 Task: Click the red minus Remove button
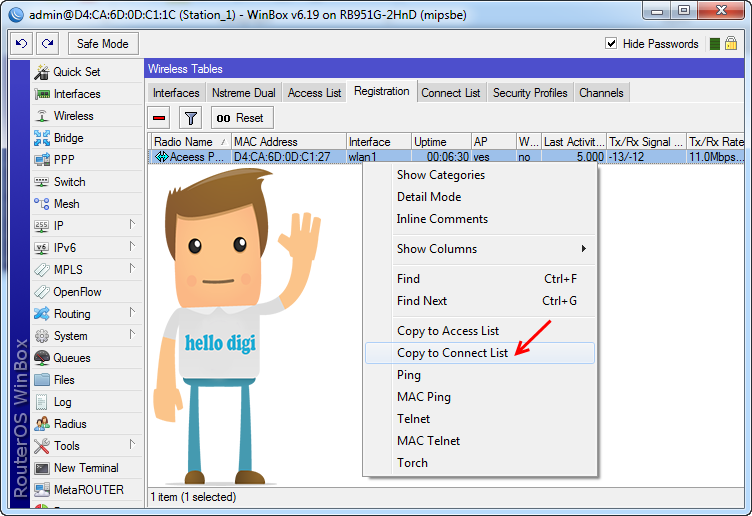coord(159,117)
